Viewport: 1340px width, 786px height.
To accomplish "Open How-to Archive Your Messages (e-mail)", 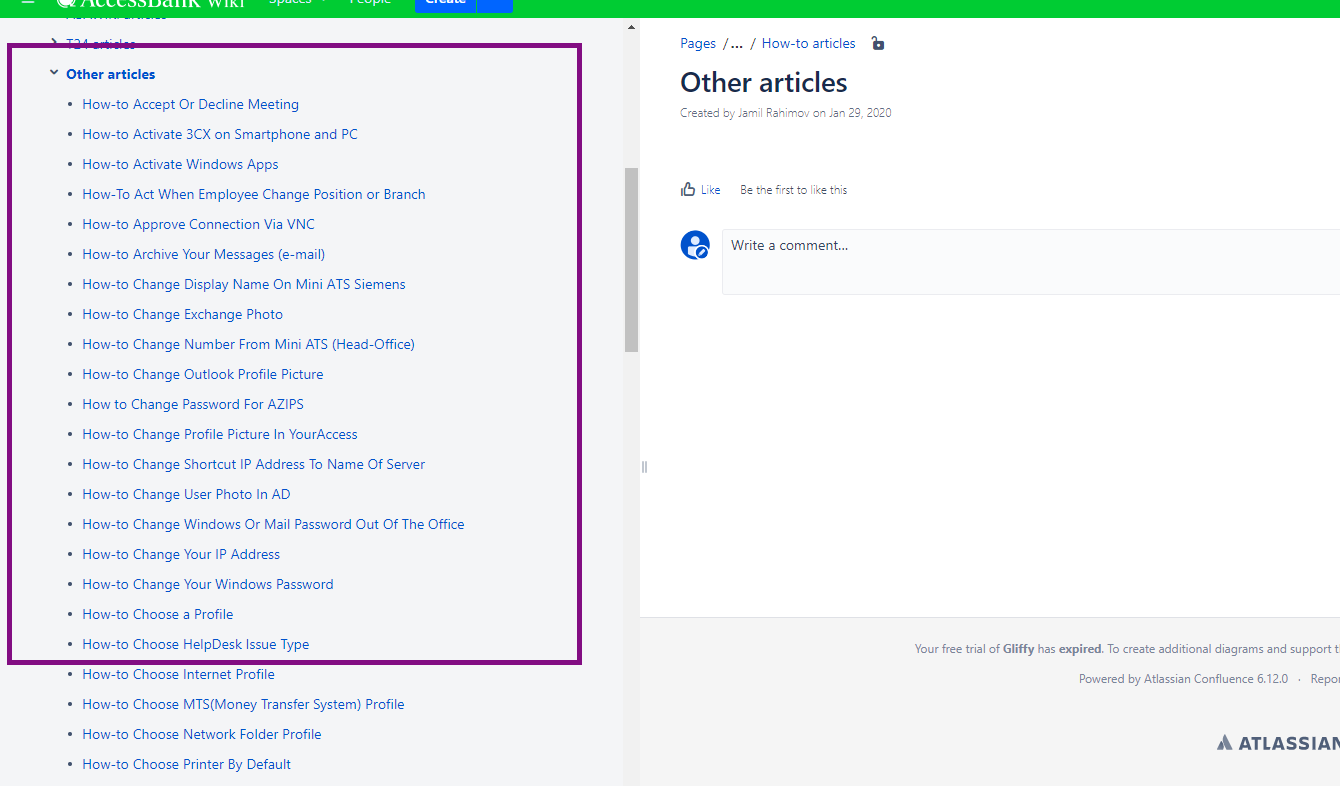I will [204, 254].
